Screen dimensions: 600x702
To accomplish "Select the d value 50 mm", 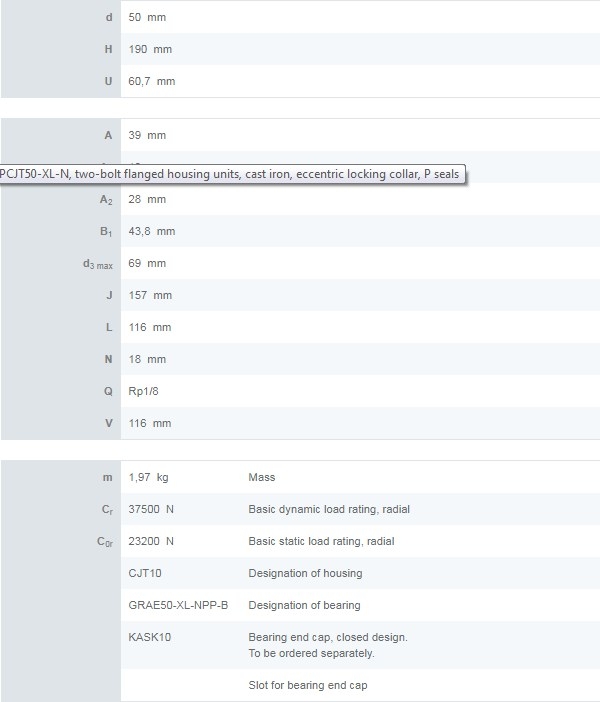I will pos(147,17).
